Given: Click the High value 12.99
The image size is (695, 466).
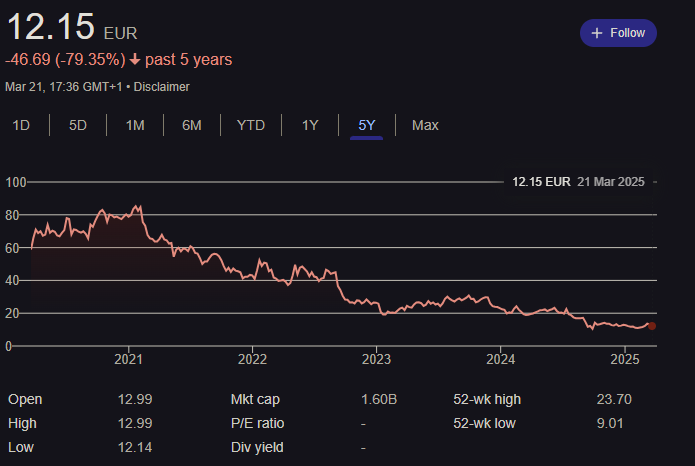Looking at the screenshot, I should (135, 423).
